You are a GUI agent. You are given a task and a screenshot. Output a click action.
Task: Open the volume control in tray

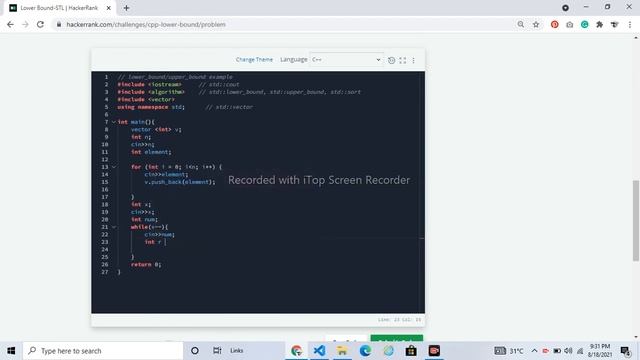(568, 351)
